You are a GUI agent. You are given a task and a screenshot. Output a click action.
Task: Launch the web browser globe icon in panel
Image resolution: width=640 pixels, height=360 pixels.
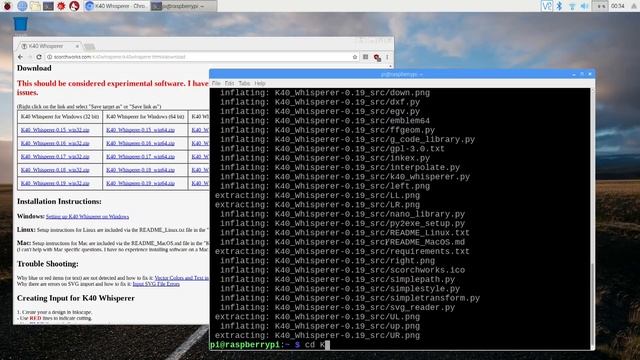22,6
